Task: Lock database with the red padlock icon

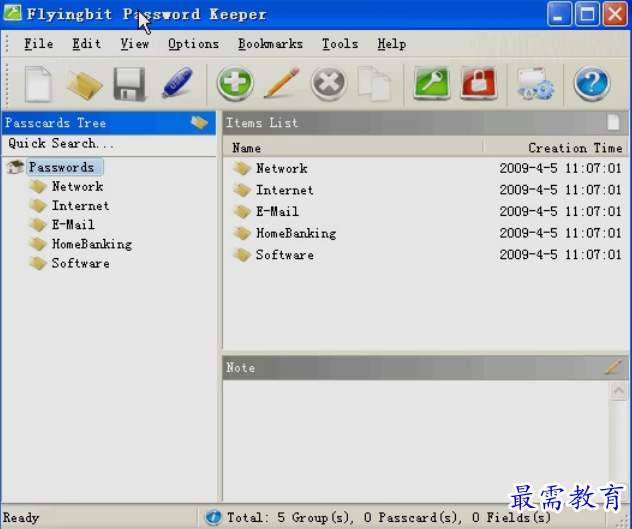Action: point(478,83)
